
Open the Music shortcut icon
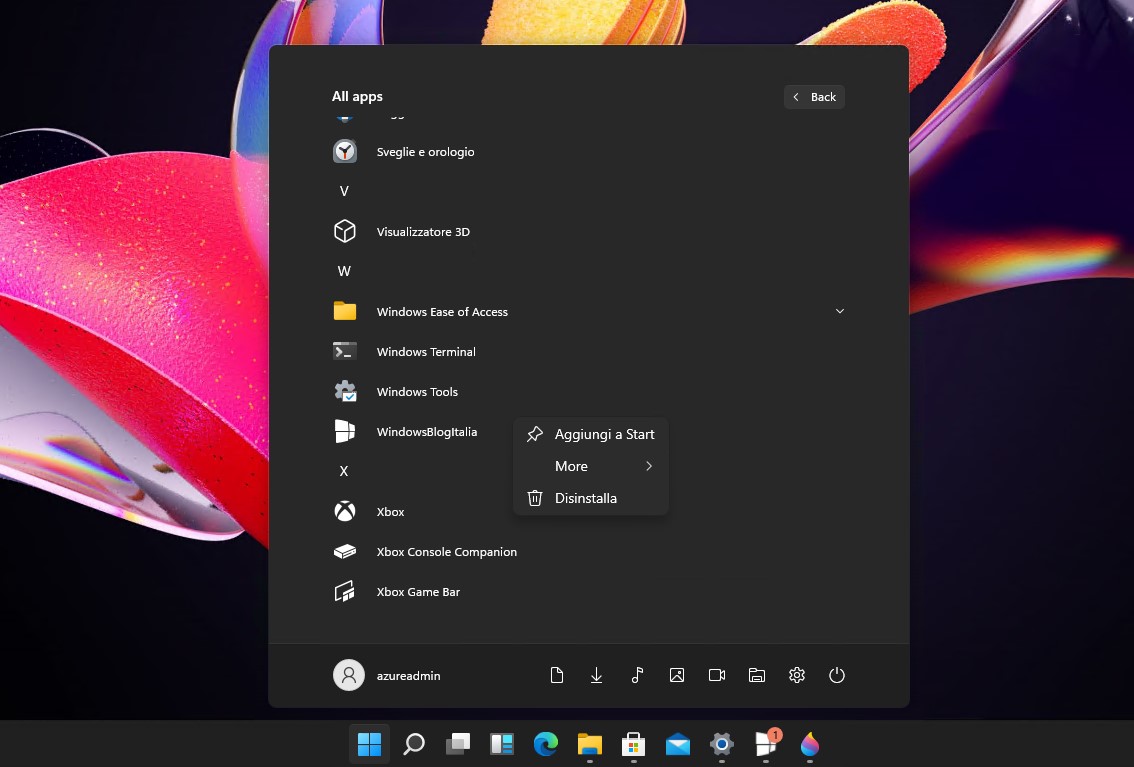pos(637,675)
